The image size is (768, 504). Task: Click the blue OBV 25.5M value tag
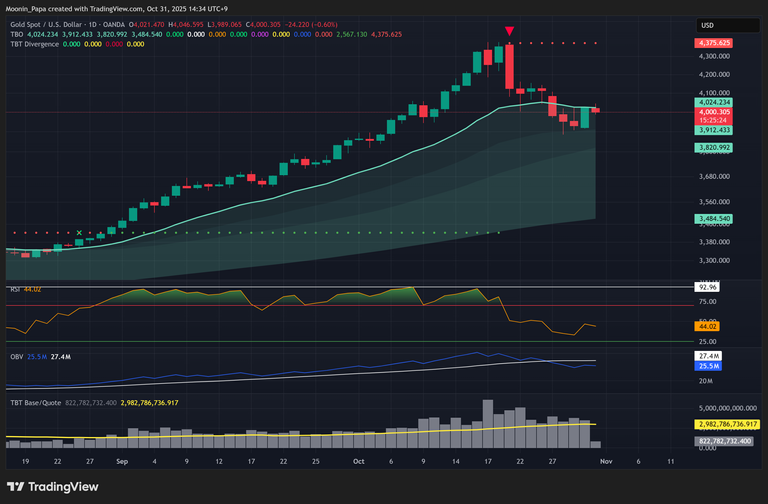pos(707,366)
